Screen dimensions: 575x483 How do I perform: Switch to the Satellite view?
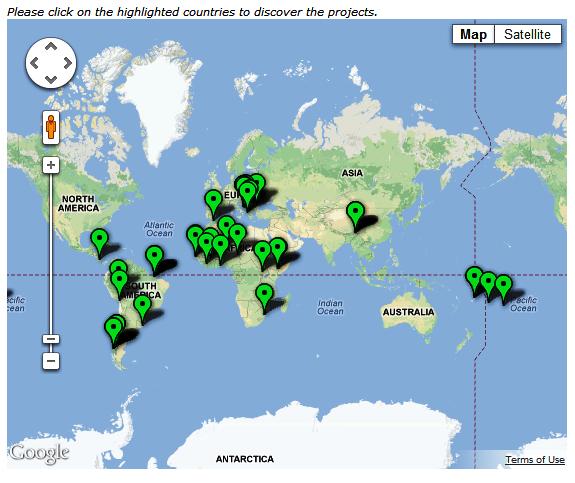click(x=527, y=34)
